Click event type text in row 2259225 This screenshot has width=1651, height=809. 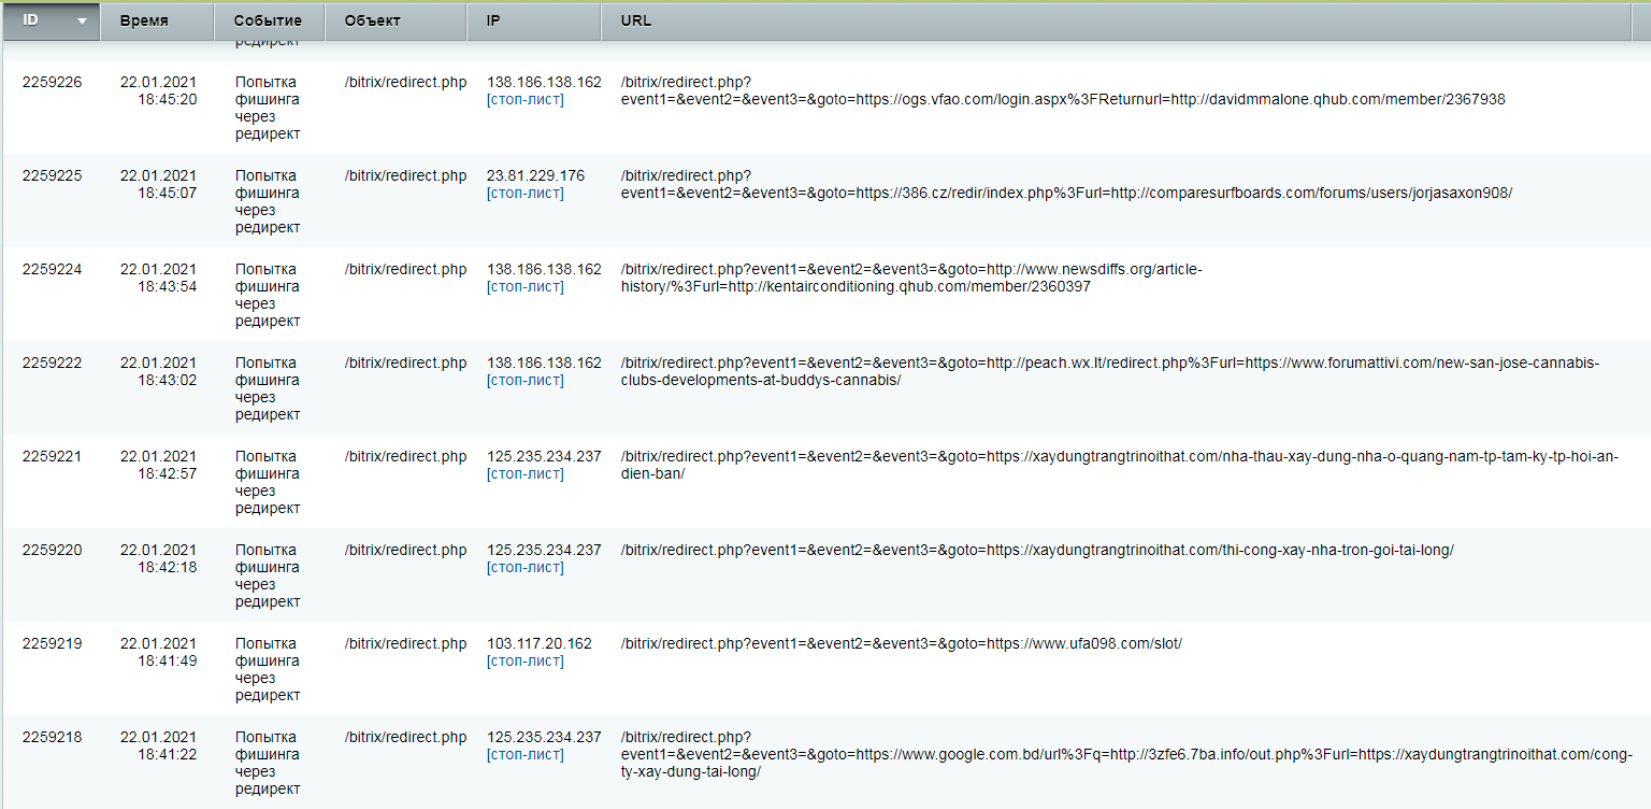pos(268,202)
